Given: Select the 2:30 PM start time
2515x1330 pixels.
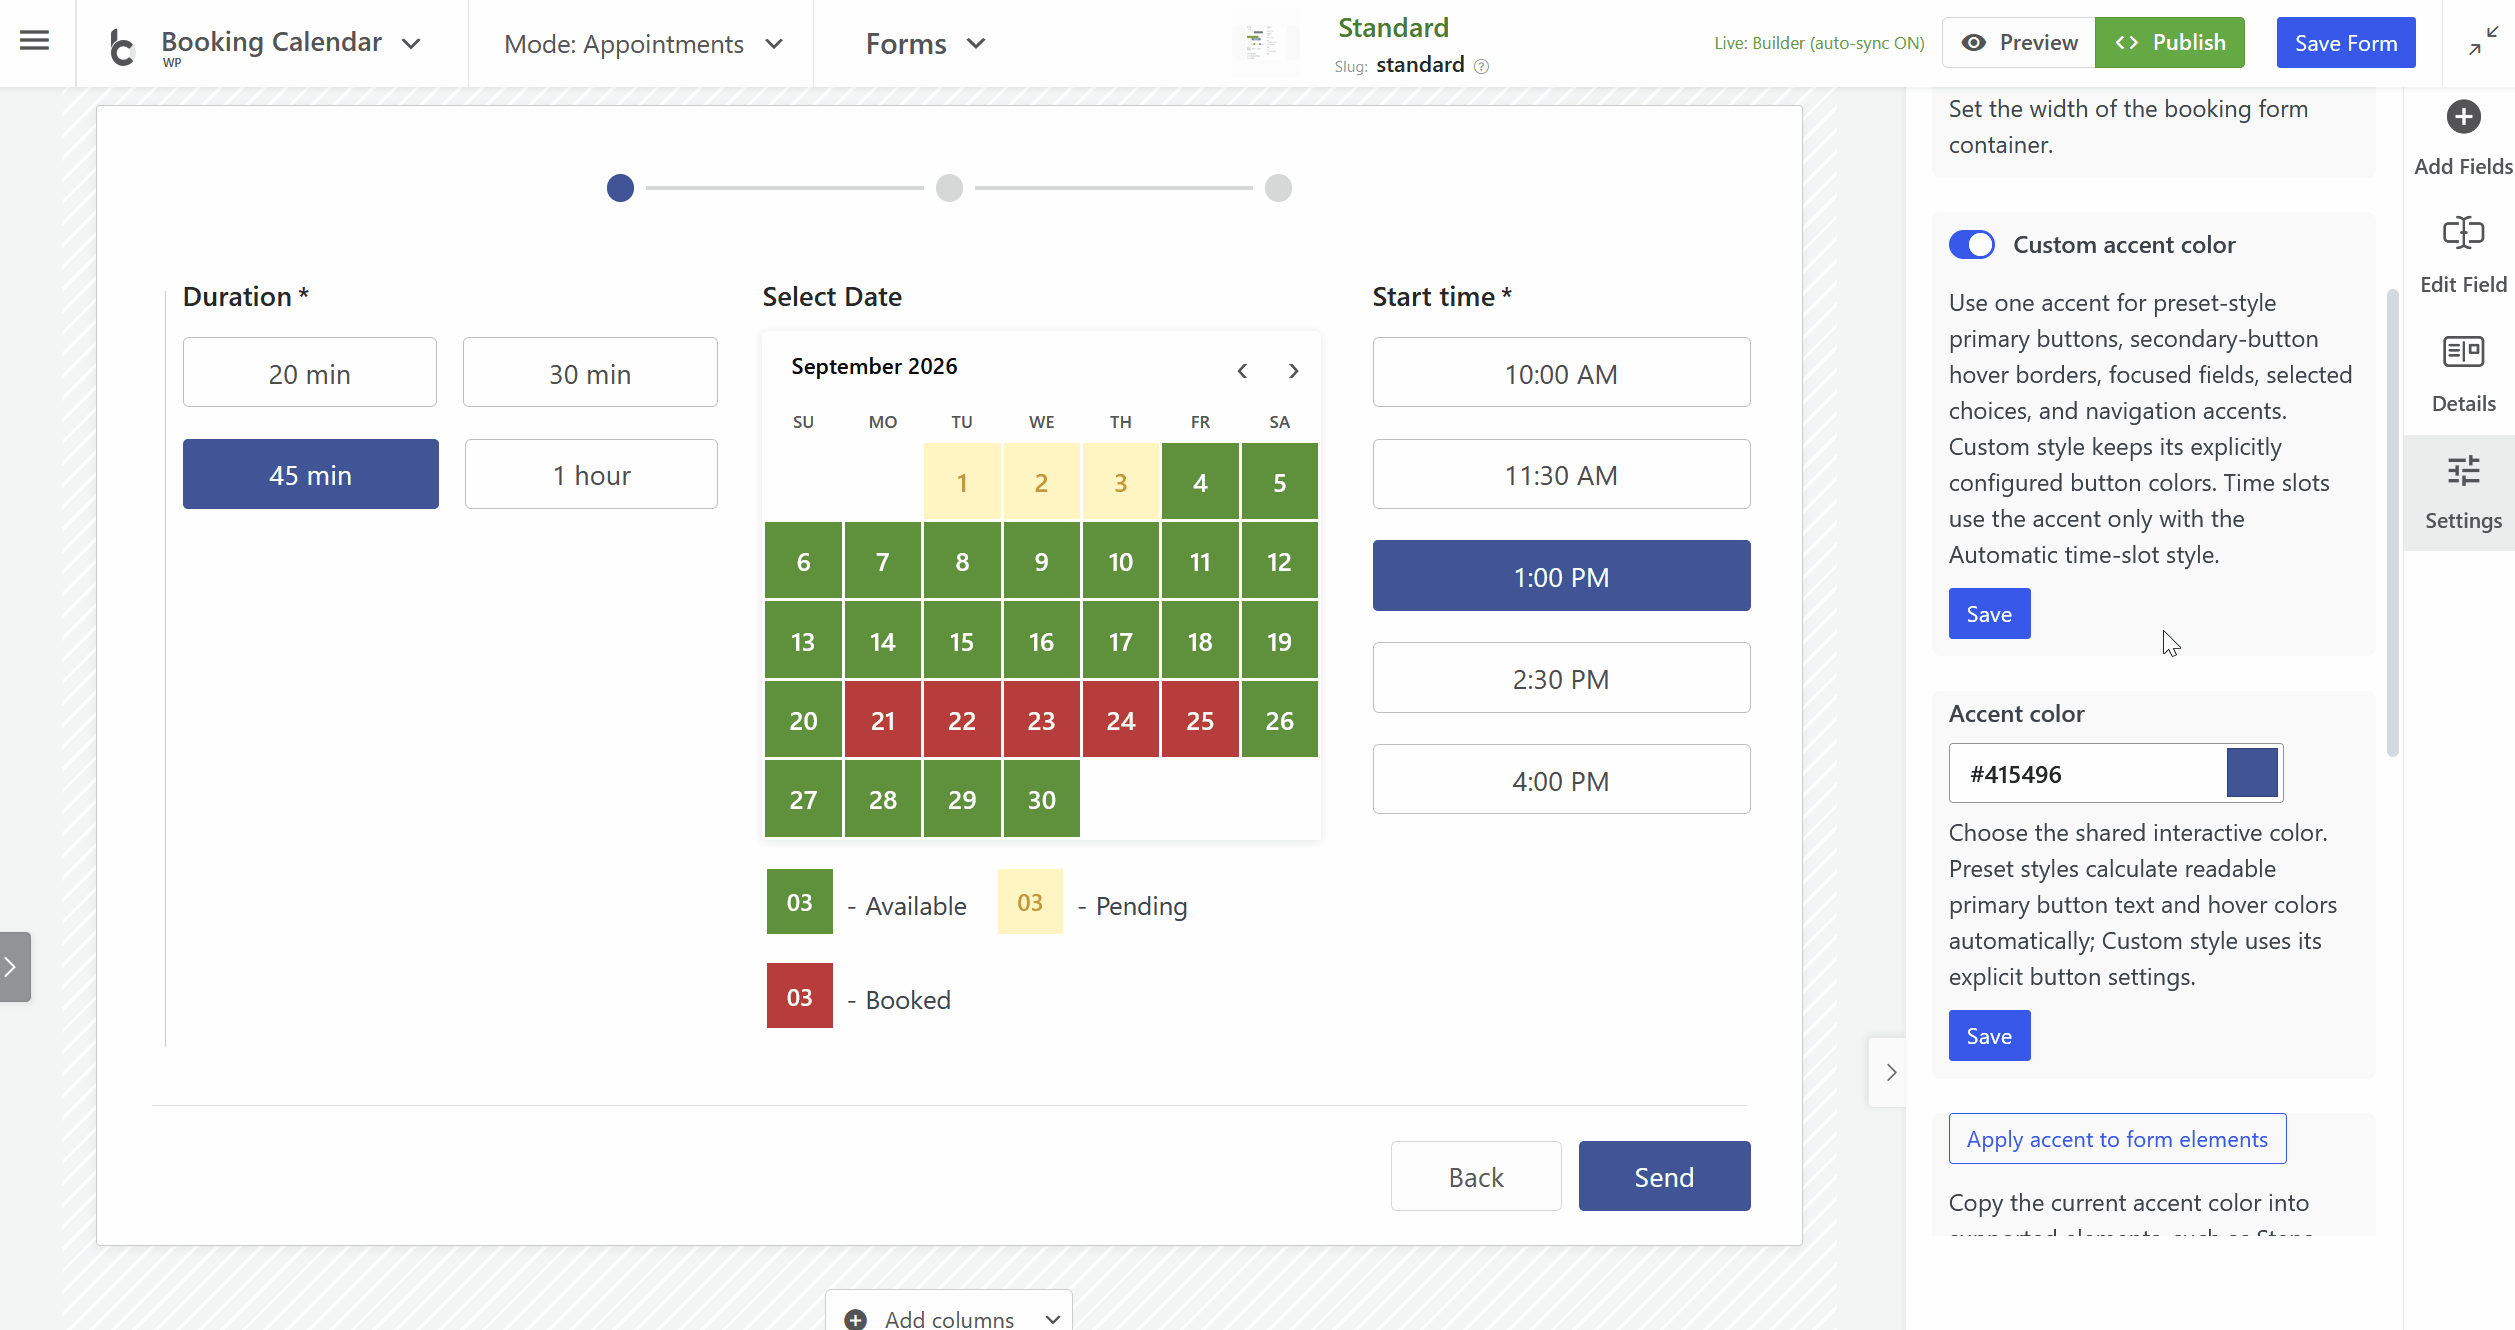Looking at the screenshot, I should pos(1561,678).
